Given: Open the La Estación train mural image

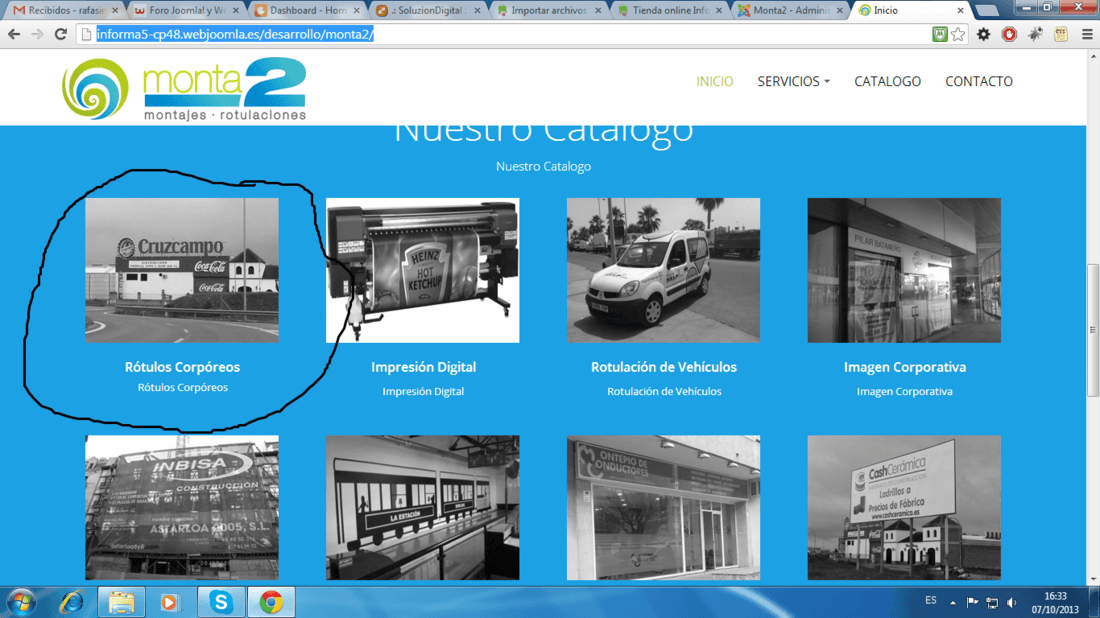Looking at the screenshot, I should click(x=422, y=508).
